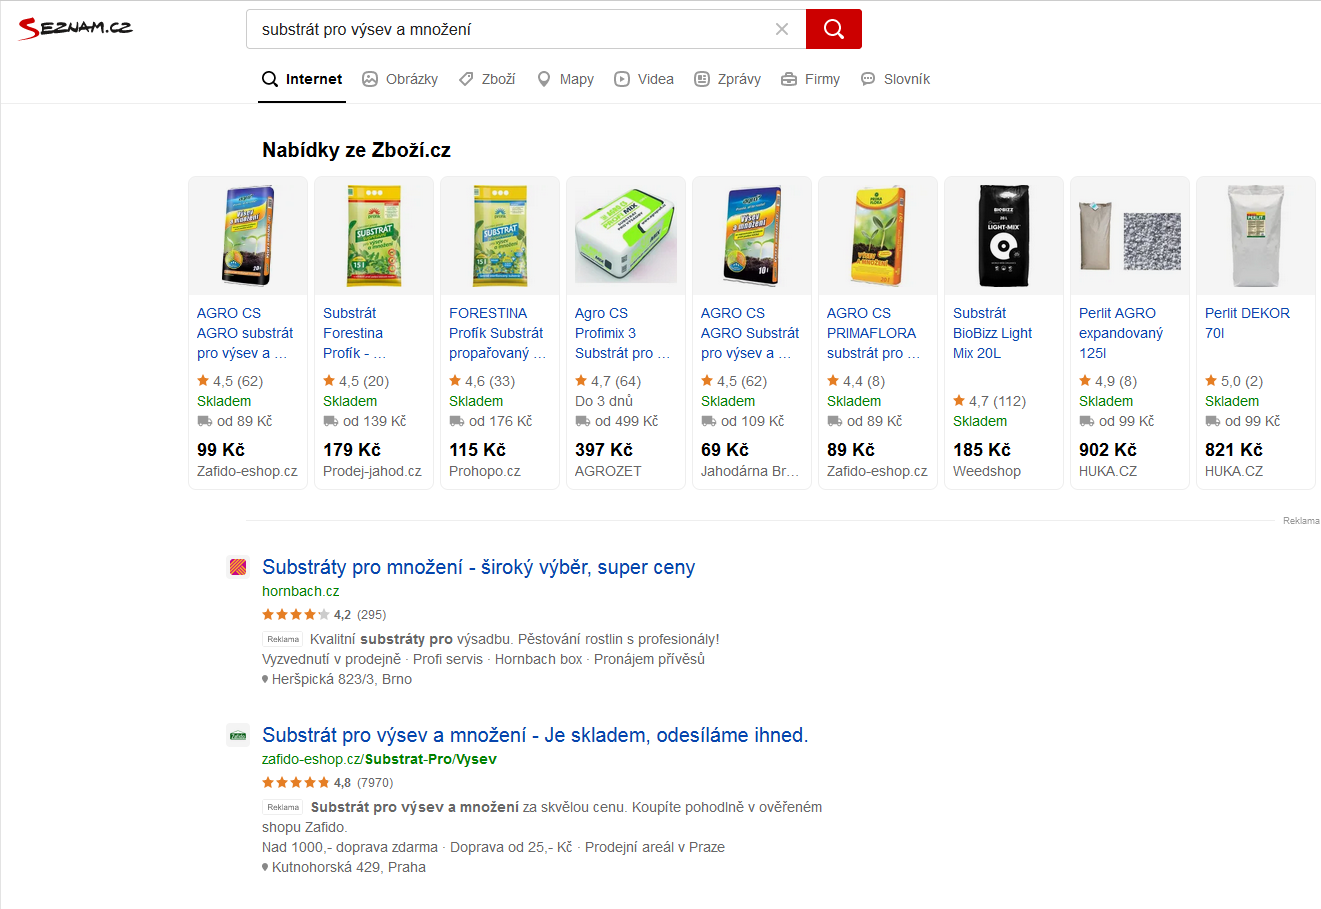Screen dimensions: 1321x909
Task: Click Perlit AGRO expandovaný 125l link
Action: tap(1120, 333)
